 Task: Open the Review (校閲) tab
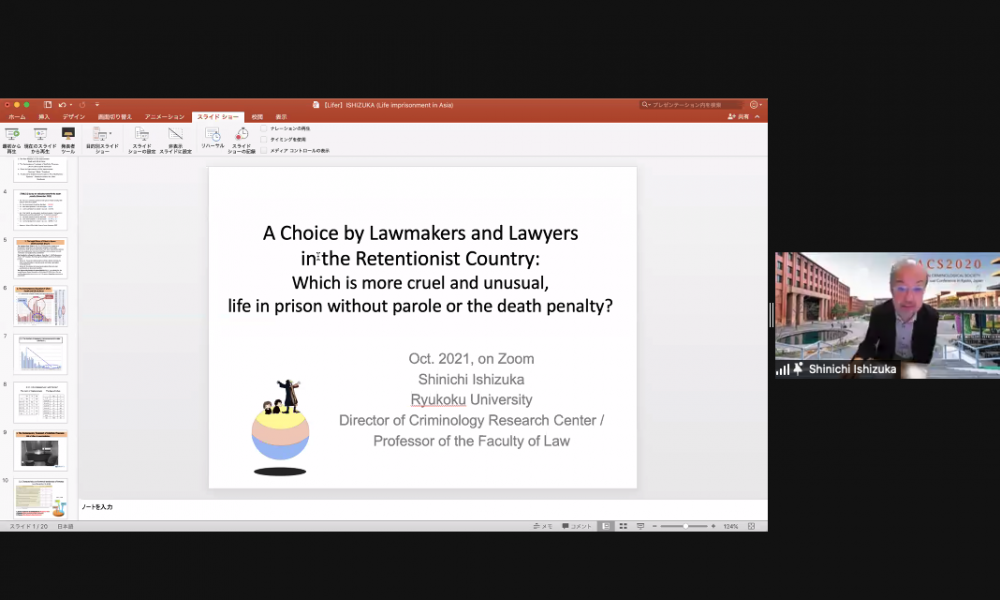pos(257,117)
